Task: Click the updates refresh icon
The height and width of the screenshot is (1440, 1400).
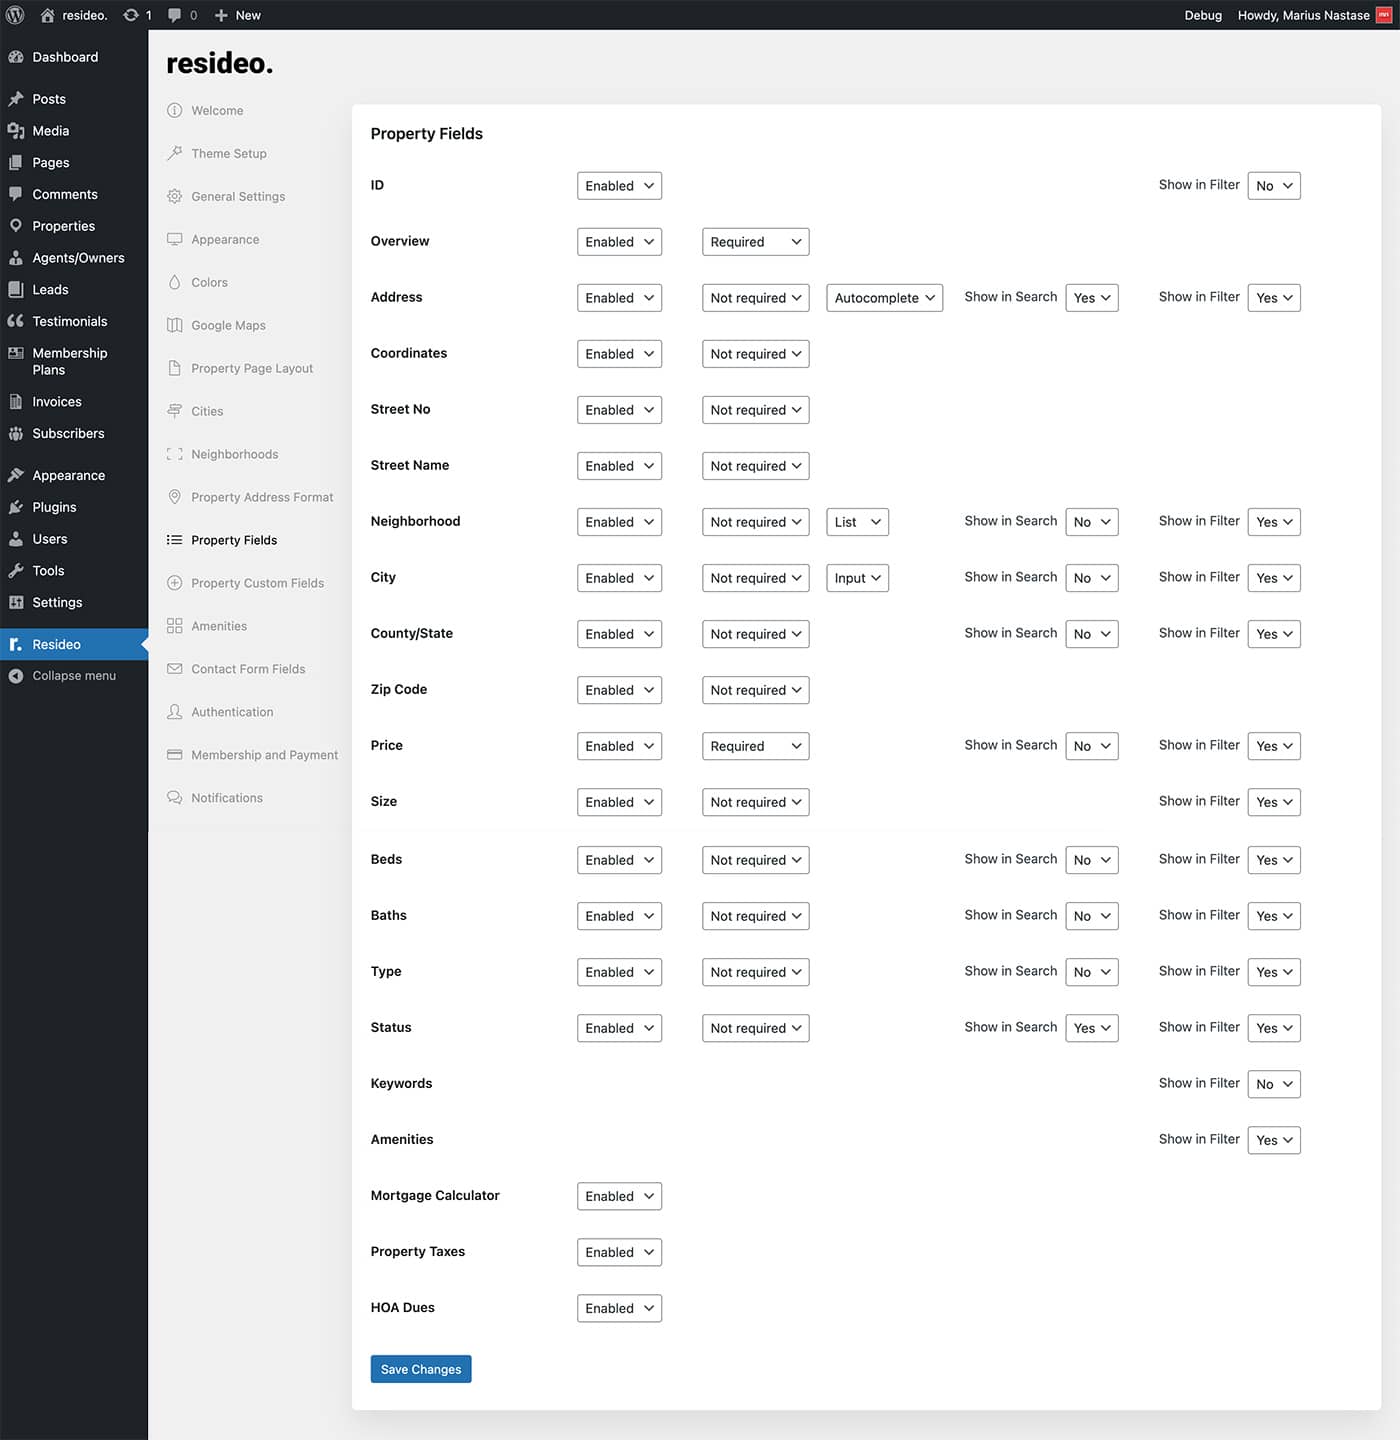Action: coord(131,15)
